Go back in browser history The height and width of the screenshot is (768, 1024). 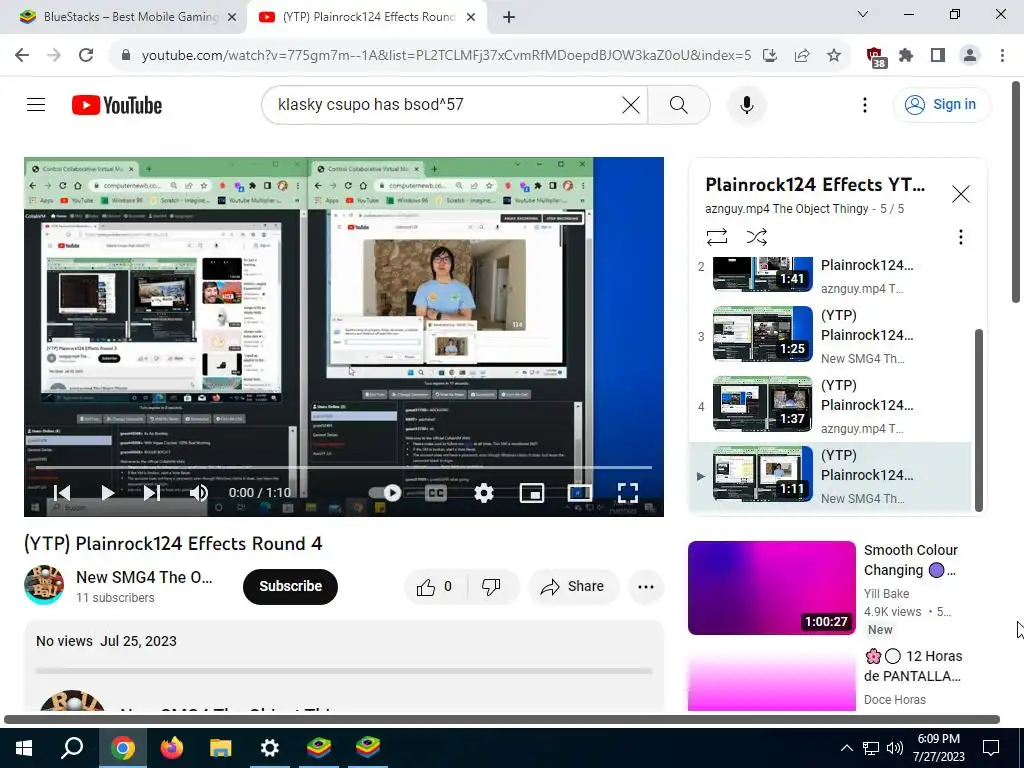(x=22, y=55)
